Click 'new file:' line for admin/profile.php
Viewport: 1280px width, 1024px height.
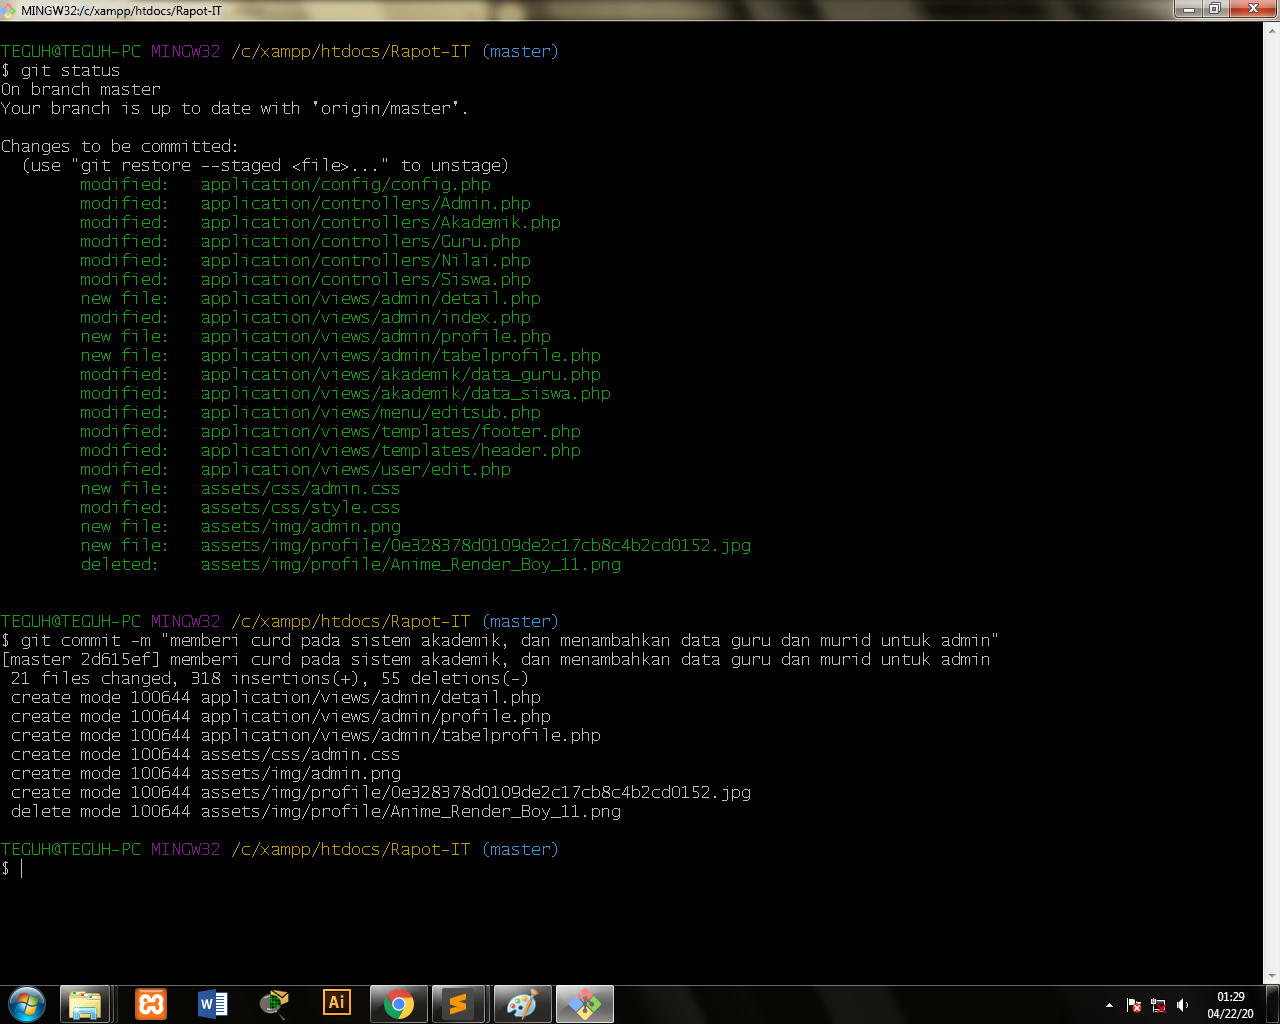(x=316, y=337)
